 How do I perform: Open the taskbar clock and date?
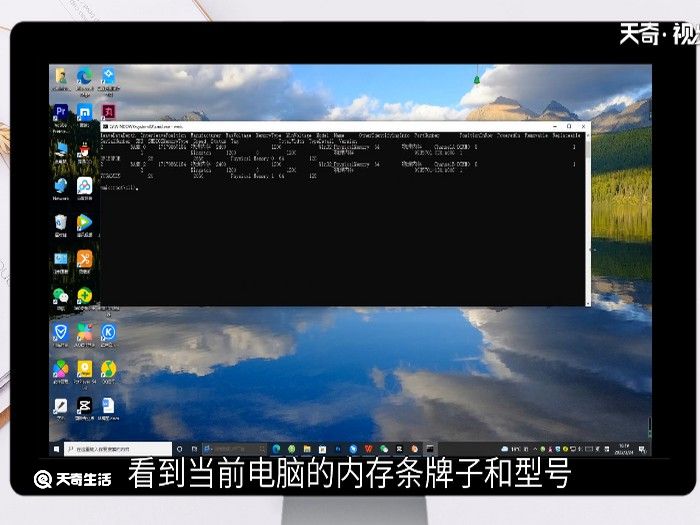coord(624,449)
